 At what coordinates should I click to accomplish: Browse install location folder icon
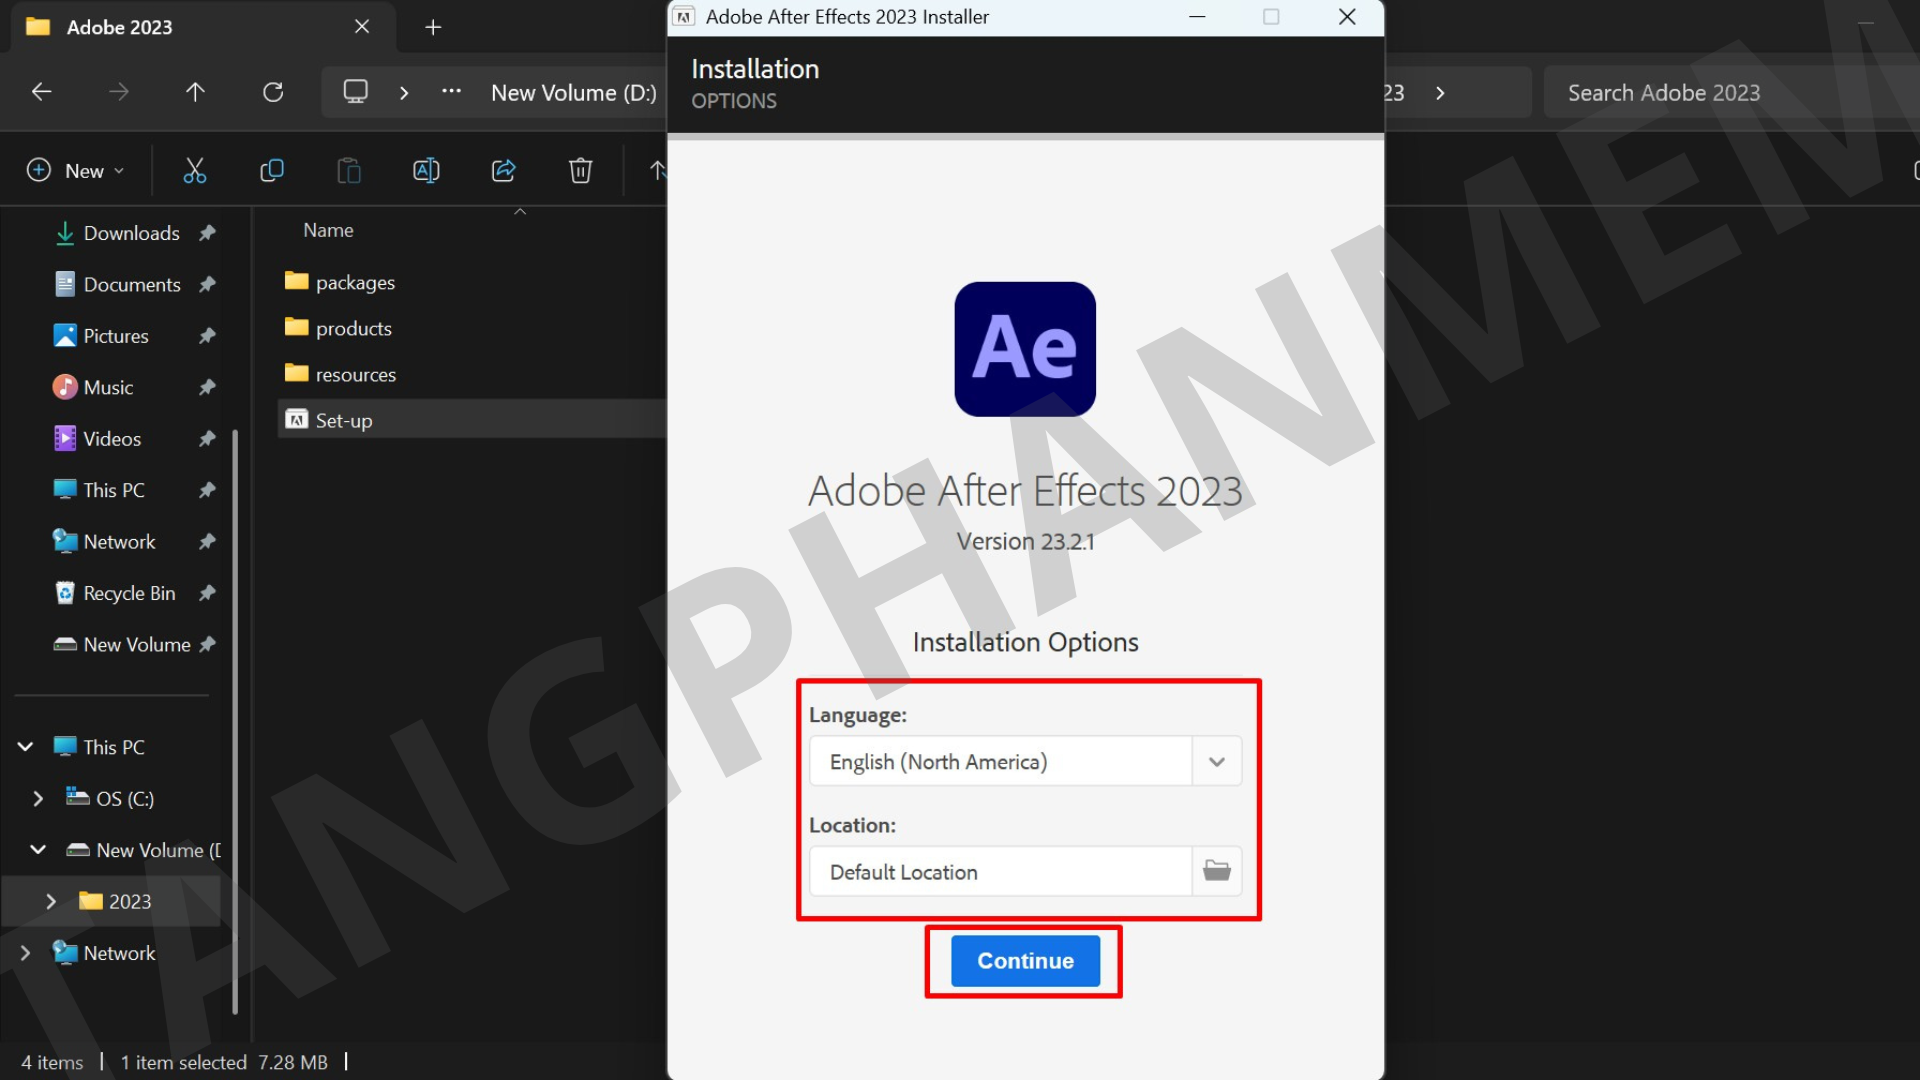[x=1216, y=871]
